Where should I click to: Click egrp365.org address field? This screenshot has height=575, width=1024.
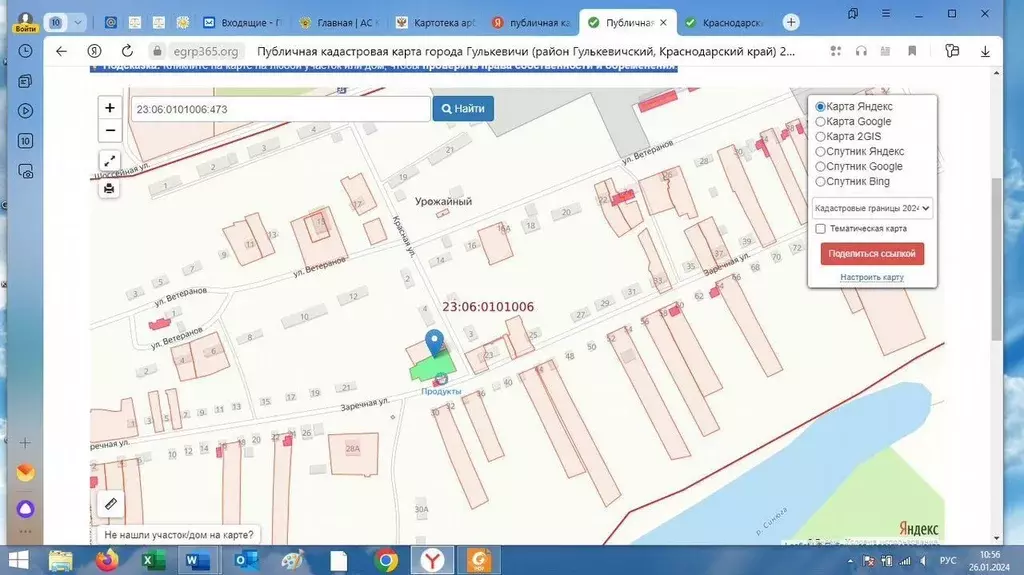[205, 51]
